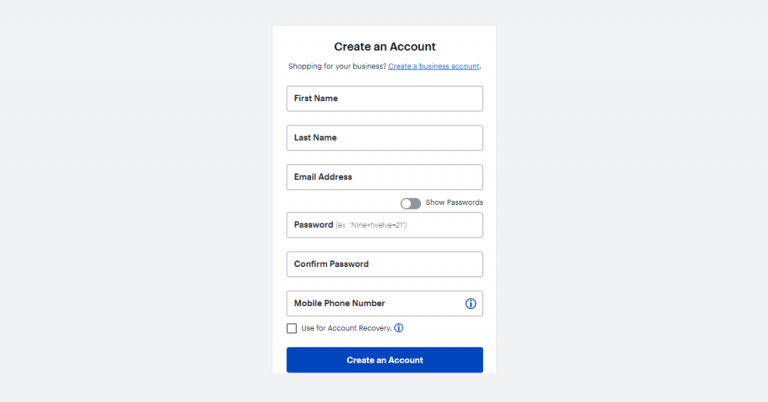Focus the Password entry field
This screenshot has width=768, height=402.
[x=384, y=225]
